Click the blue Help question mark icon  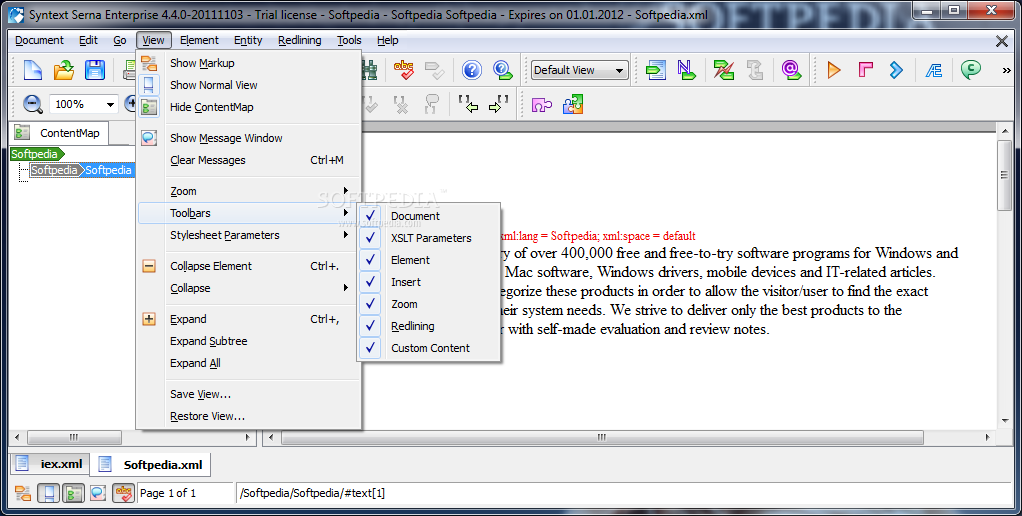click(x=472, y=70)
